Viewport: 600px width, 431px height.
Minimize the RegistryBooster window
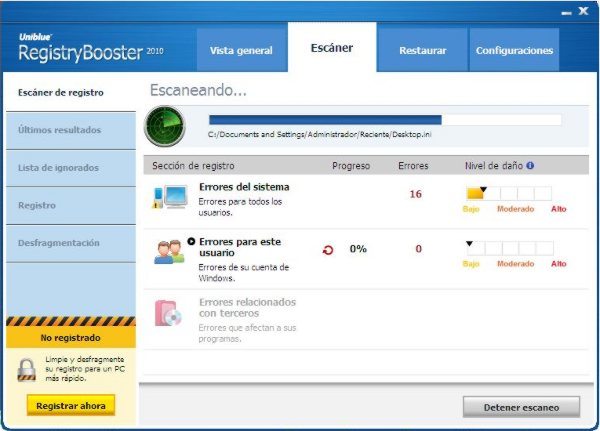566,13
